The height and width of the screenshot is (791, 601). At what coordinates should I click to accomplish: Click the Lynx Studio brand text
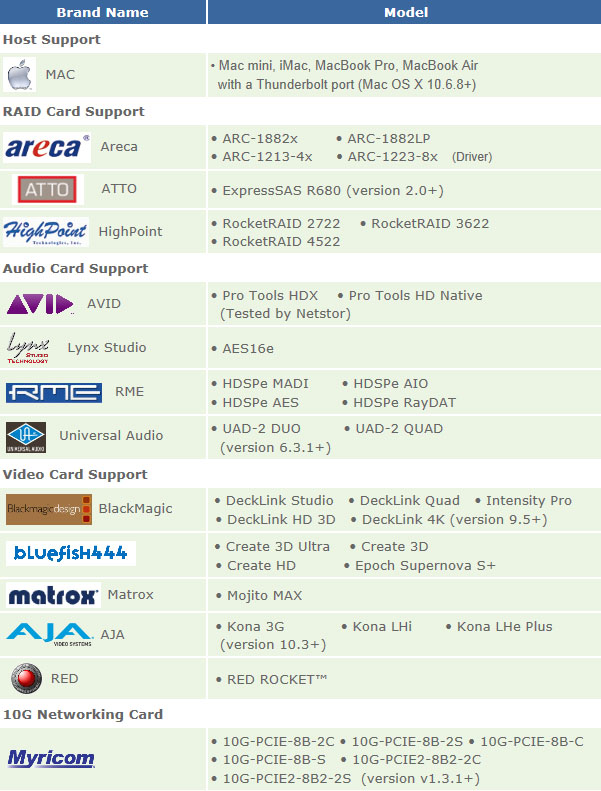[x=106, y=348]
